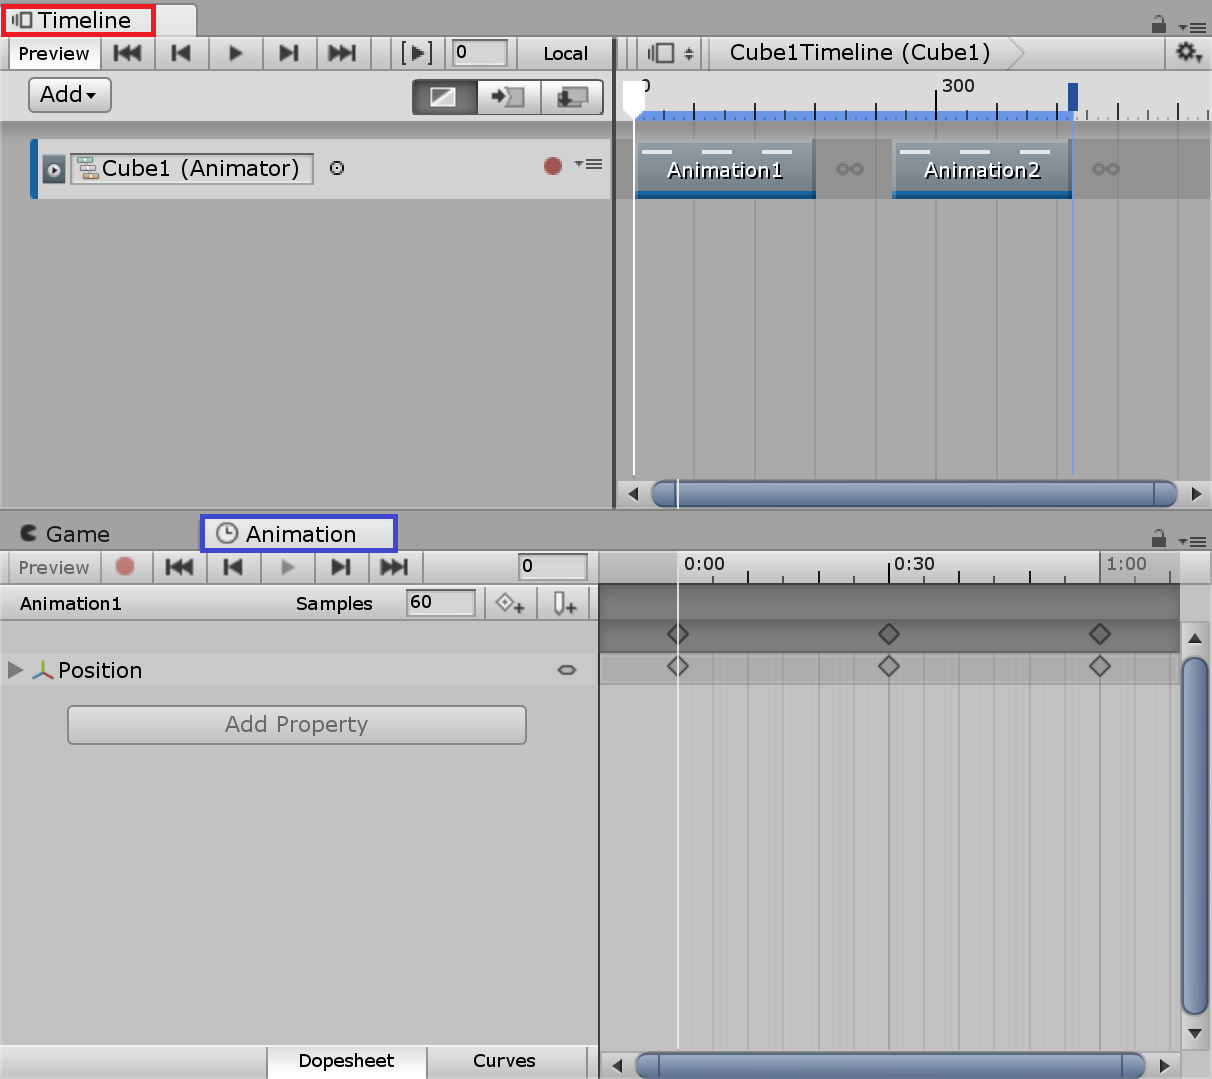The image size is (1212, 1079).
Task: Toggle the Play Range mode icon
Action: coord(416,53)
